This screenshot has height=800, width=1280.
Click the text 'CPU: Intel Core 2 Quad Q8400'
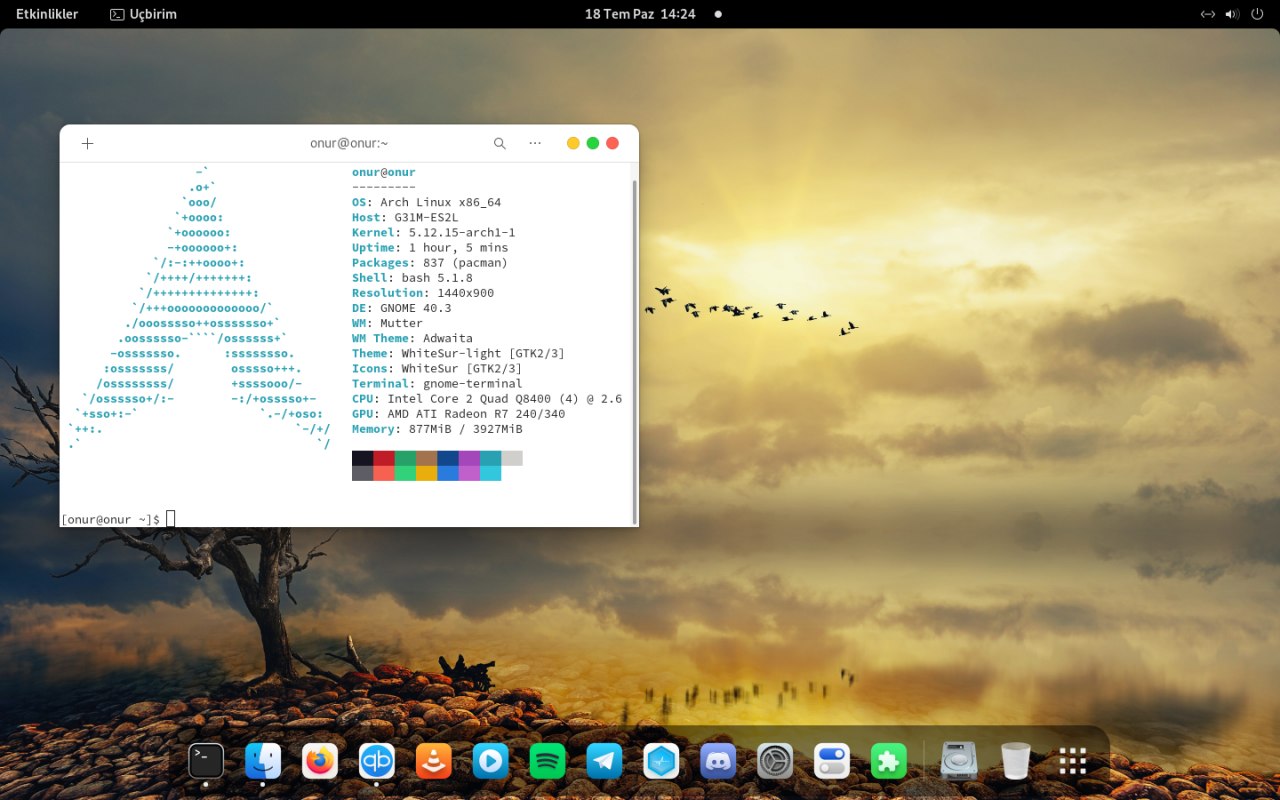click(451, 398)
